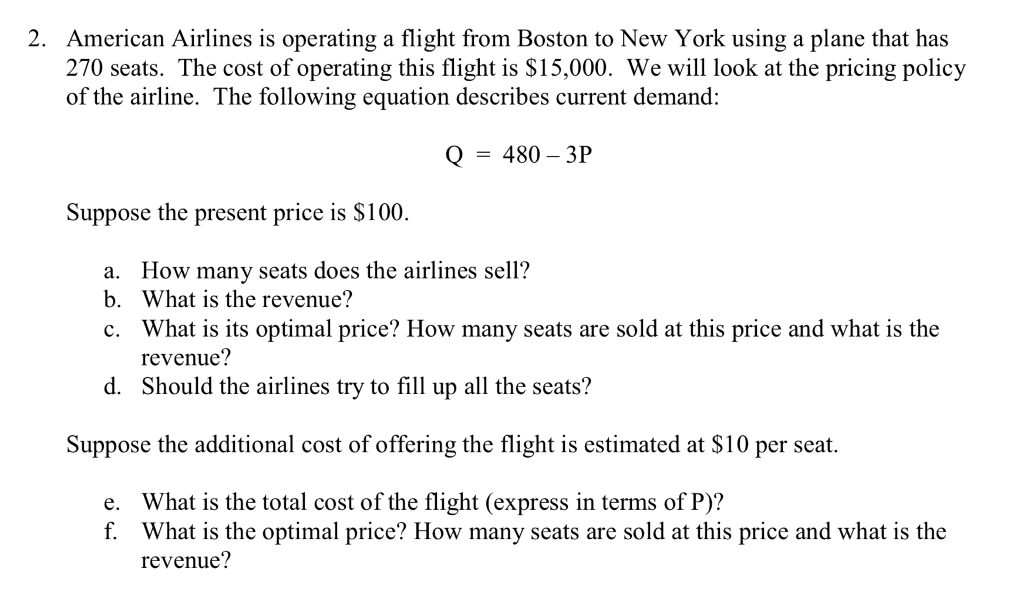Click the demand equation Q = 480 – 3P
Screen dimensions: 1024x591
point(511,156)
